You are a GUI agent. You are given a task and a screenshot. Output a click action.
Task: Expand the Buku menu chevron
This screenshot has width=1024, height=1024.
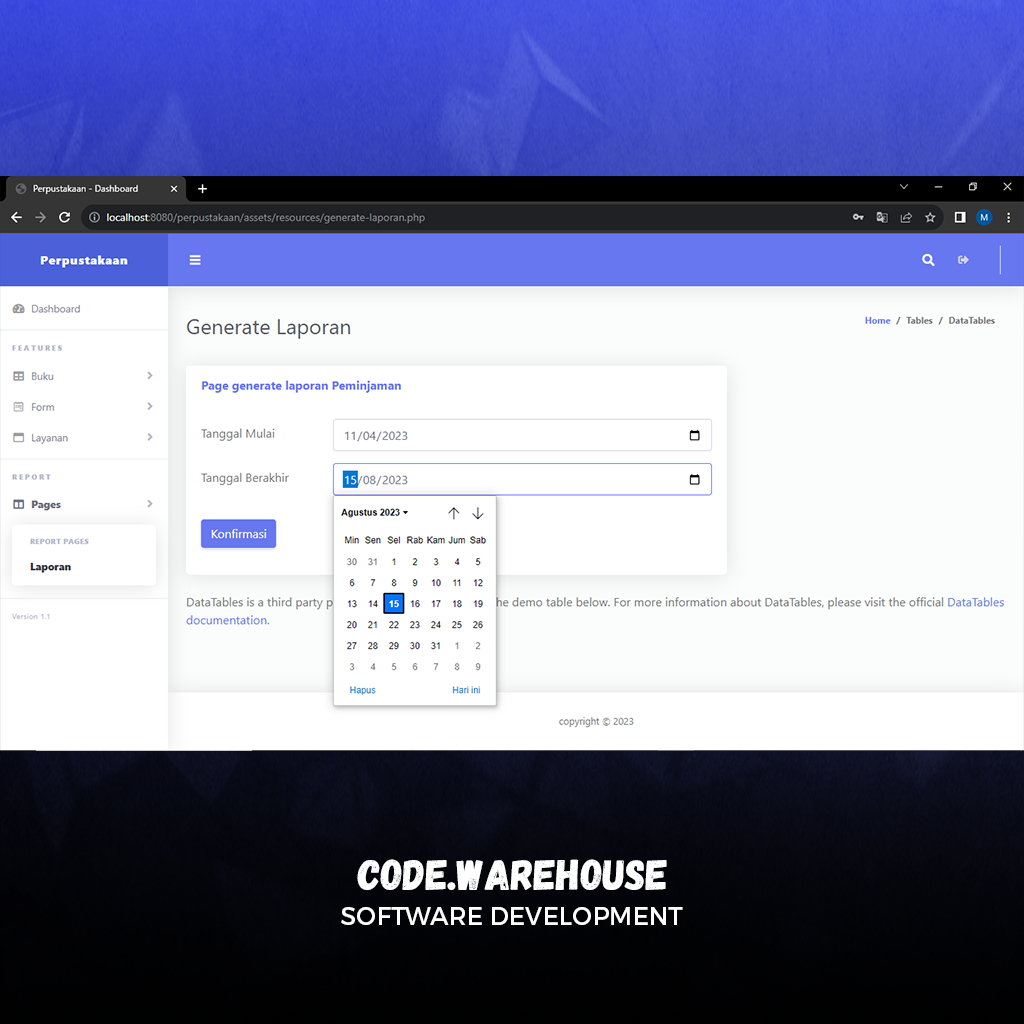coord(150,376)
